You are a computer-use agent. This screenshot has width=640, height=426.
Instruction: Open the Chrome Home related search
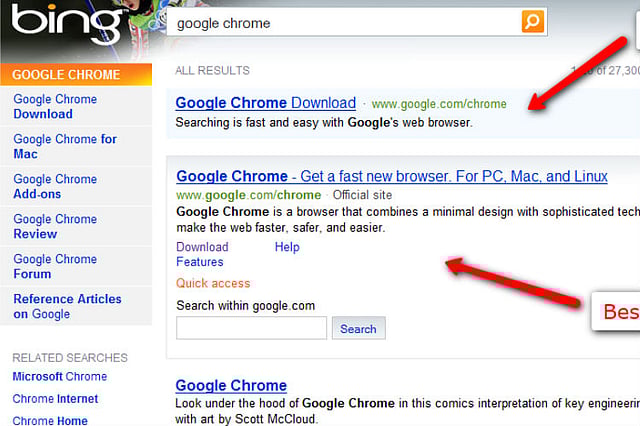click(x=50, y=420)
